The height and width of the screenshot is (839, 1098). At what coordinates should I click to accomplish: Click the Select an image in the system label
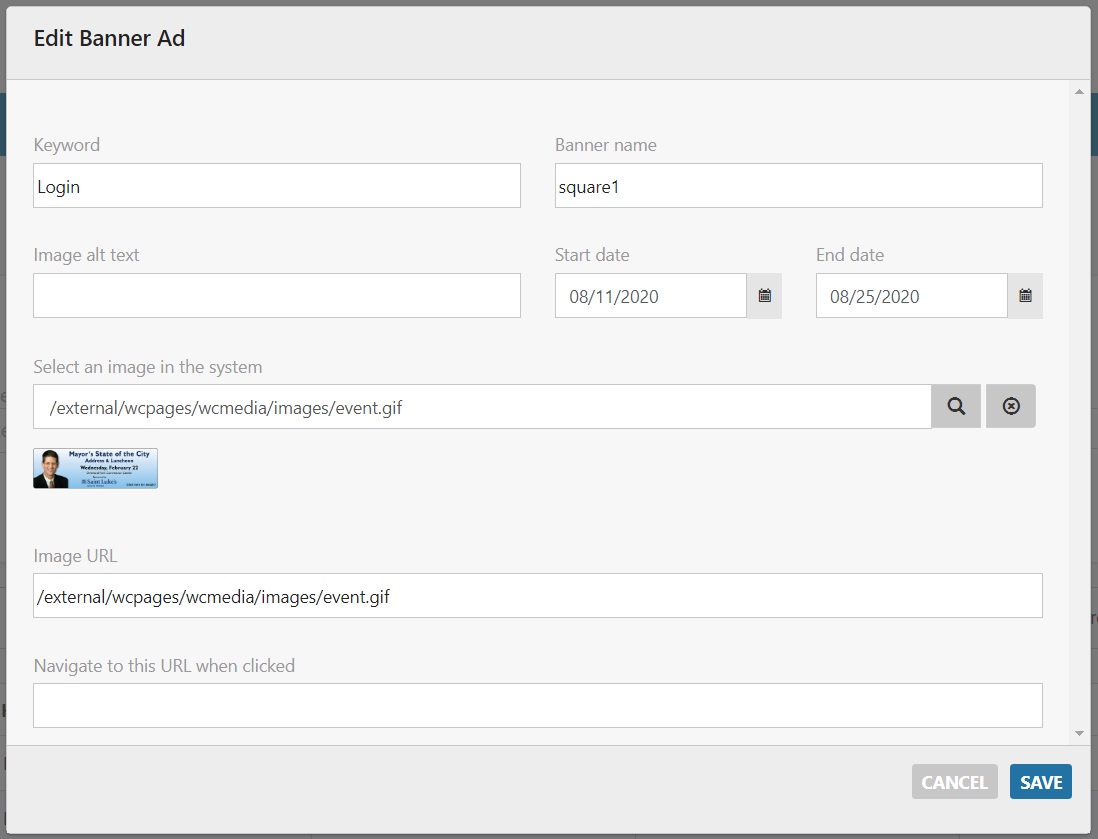point(148,366)
